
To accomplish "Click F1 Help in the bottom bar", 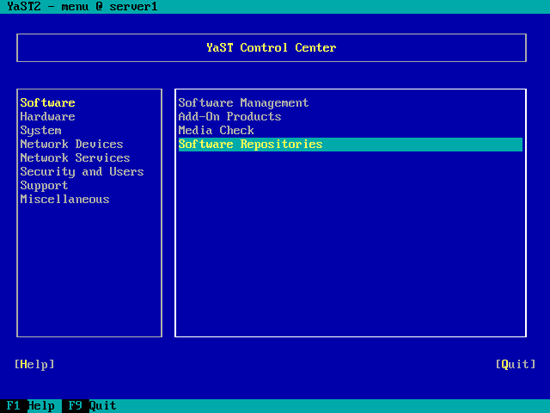I will click(x=31, y=406).
